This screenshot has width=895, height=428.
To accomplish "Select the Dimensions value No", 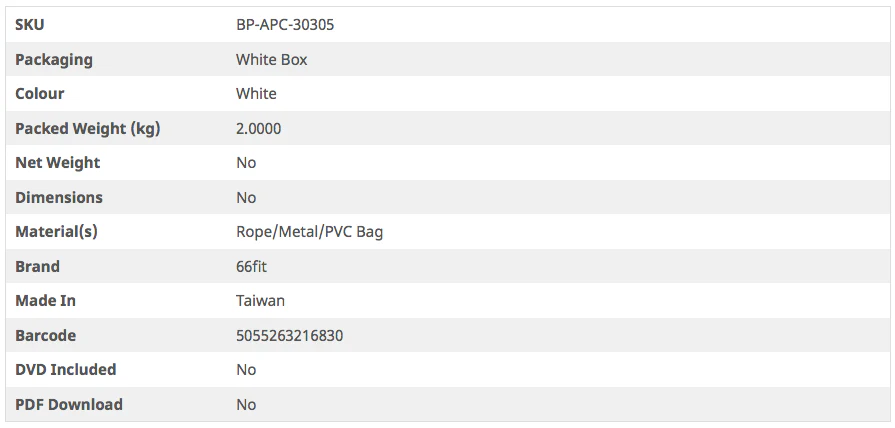I will [246, 198].
